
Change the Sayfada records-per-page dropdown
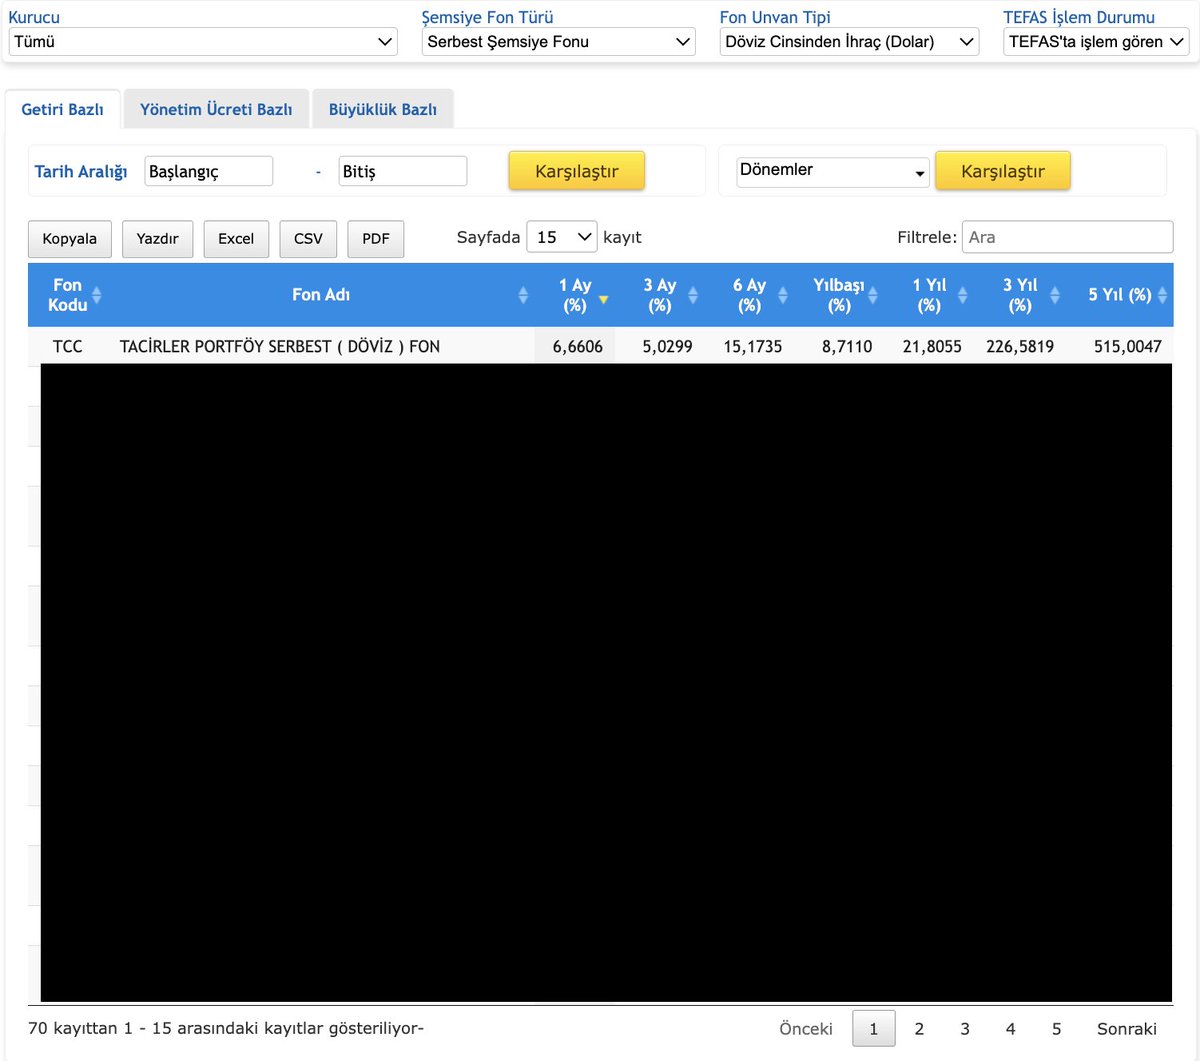[x=562, y=237]
